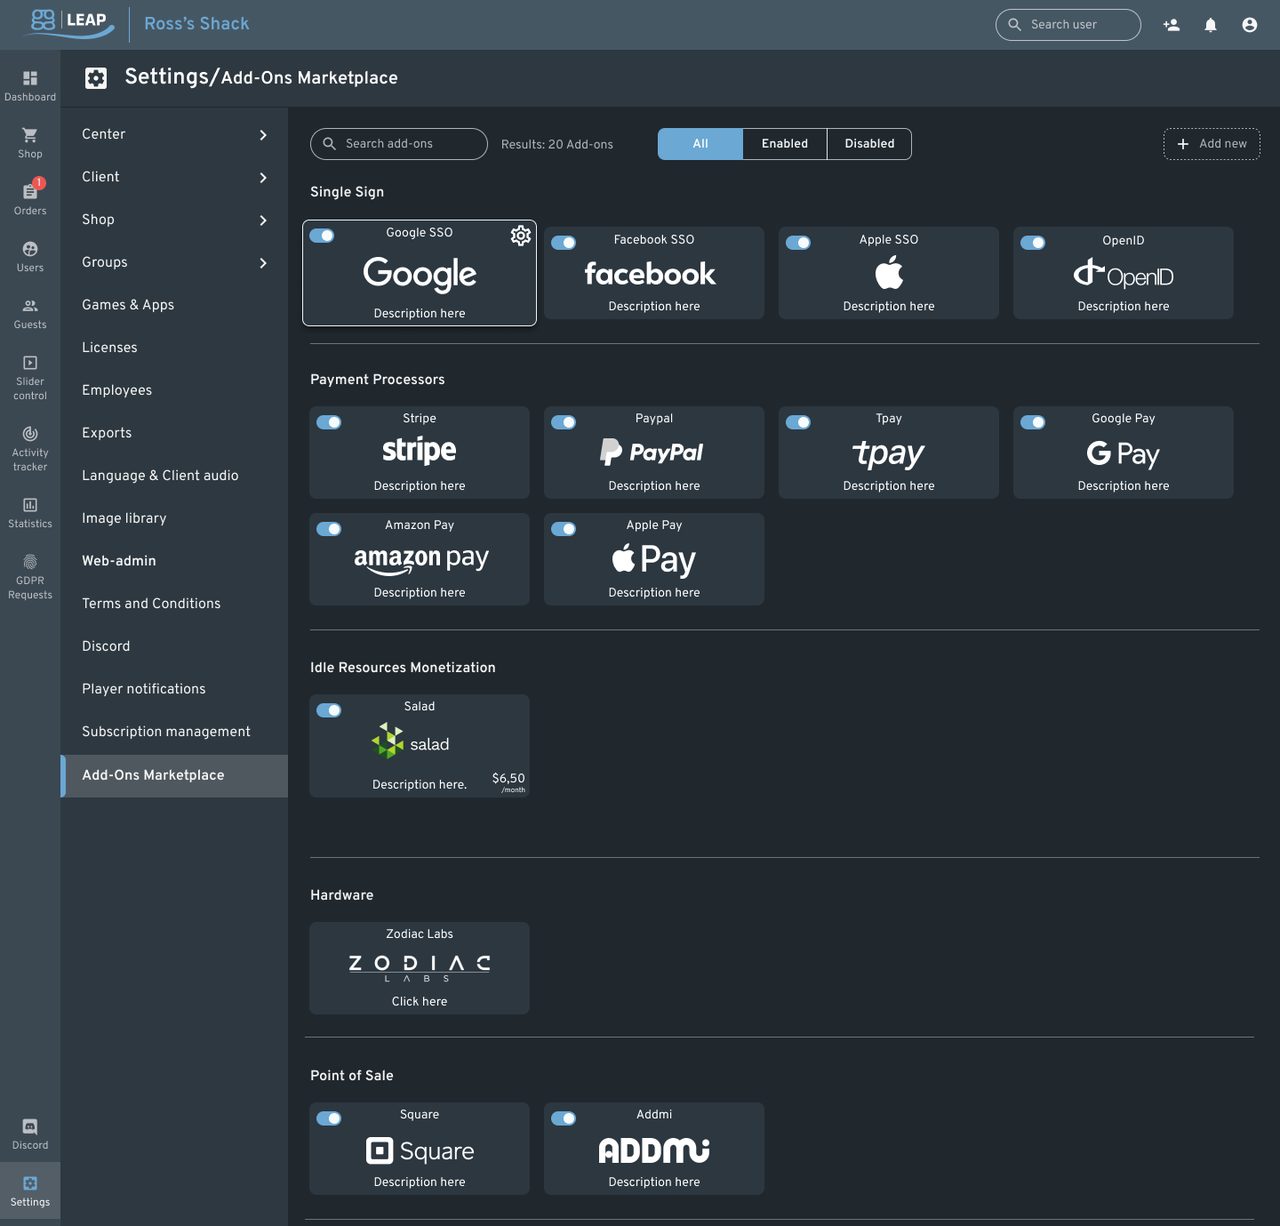
Task: Select the All filter tab
Action: [x=700, y=144]
